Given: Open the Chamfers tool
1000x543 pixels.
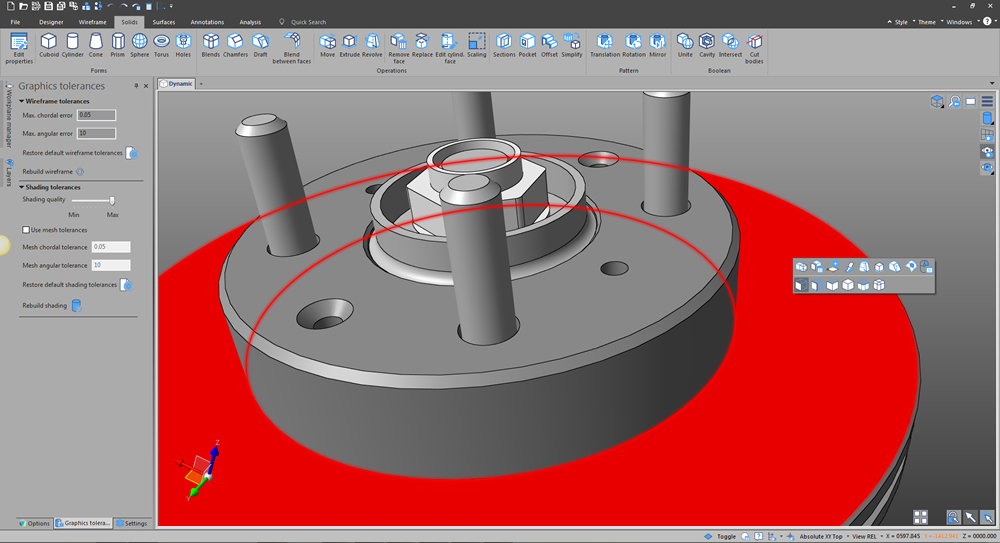Looking at the screenshot, I should coord(235,45).
